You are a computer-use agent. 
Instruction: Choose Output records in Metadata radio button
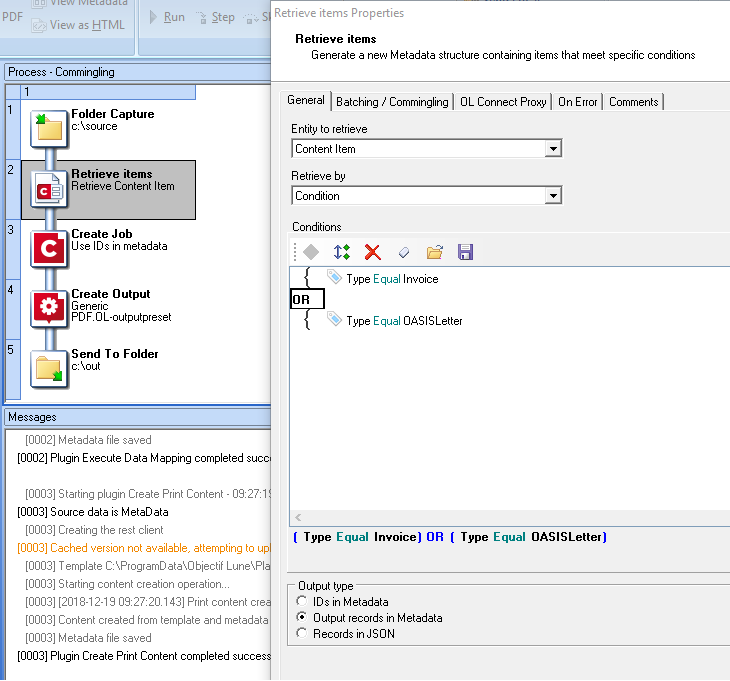click(x=303, y=618)
